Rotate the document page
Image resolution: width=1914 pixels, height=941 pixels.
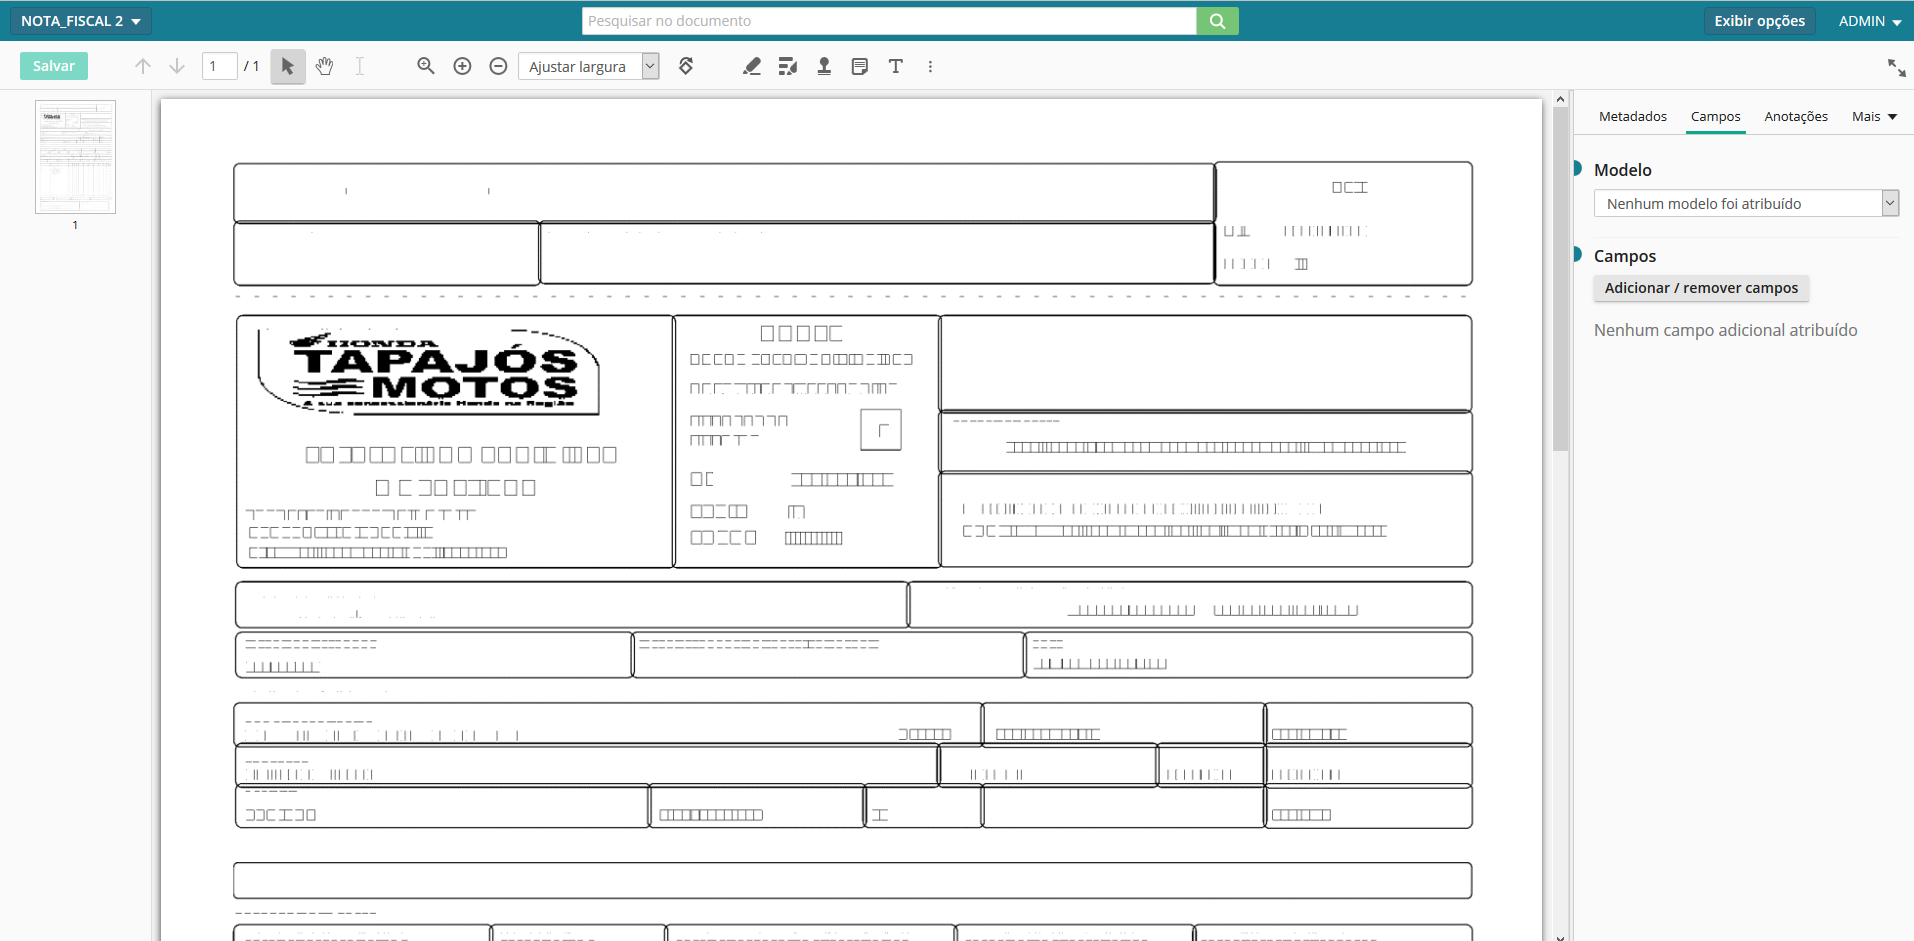686,66
